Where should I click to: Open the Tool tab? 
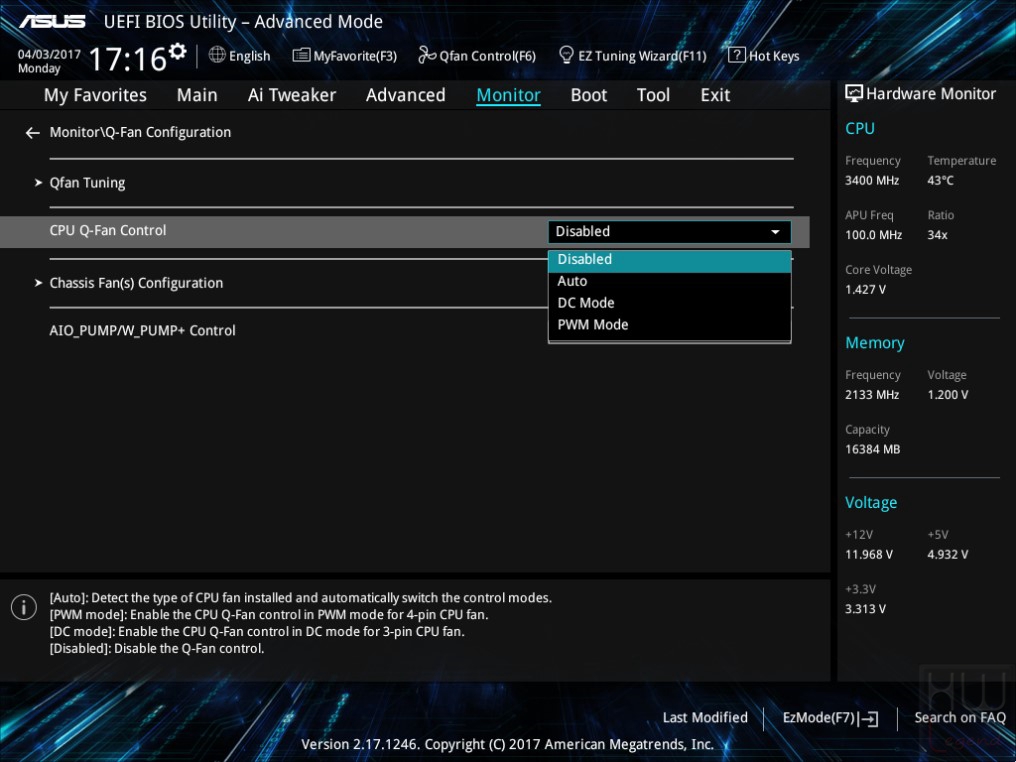[653, 95]
